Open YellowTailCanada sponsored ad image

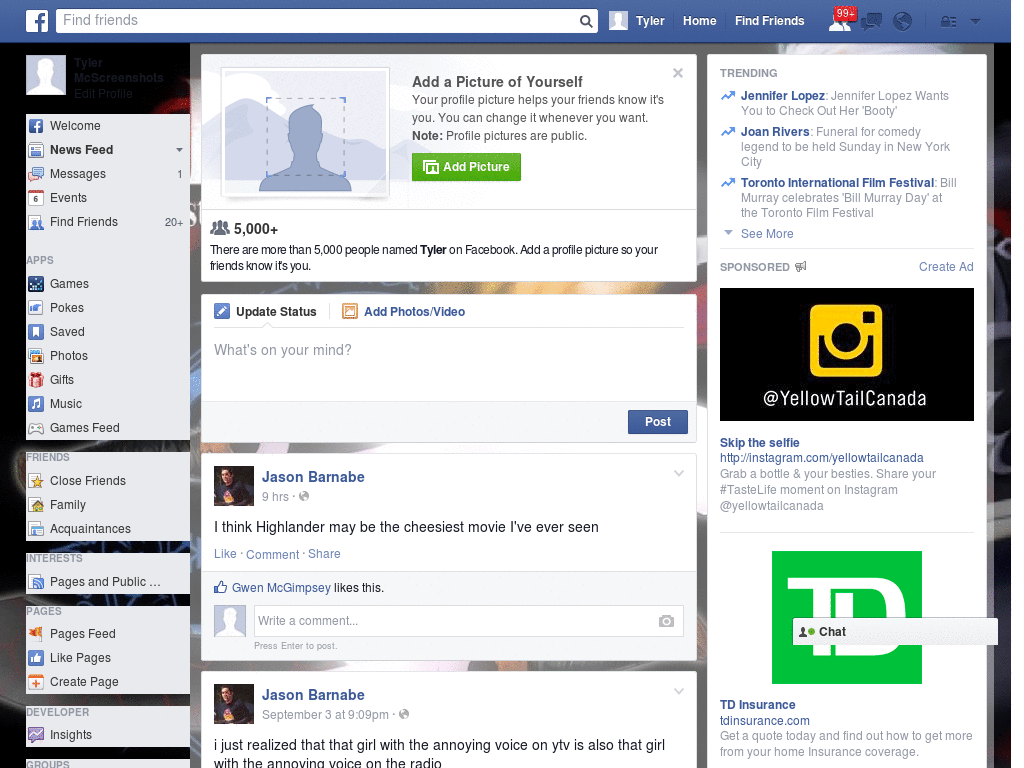tap(846, 355)
